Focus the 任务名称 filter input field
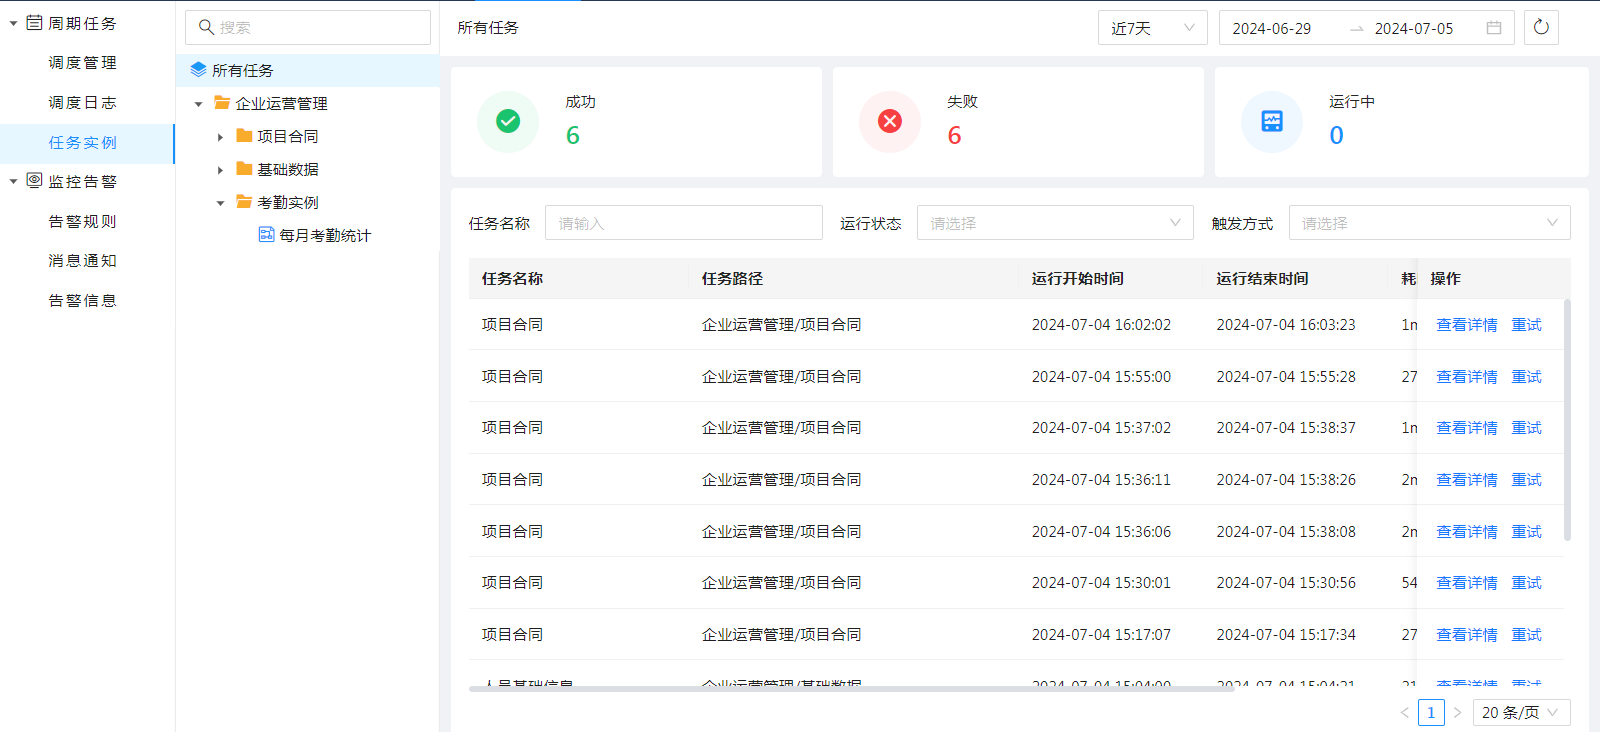The image size is (1600, 732). (683, 223)
